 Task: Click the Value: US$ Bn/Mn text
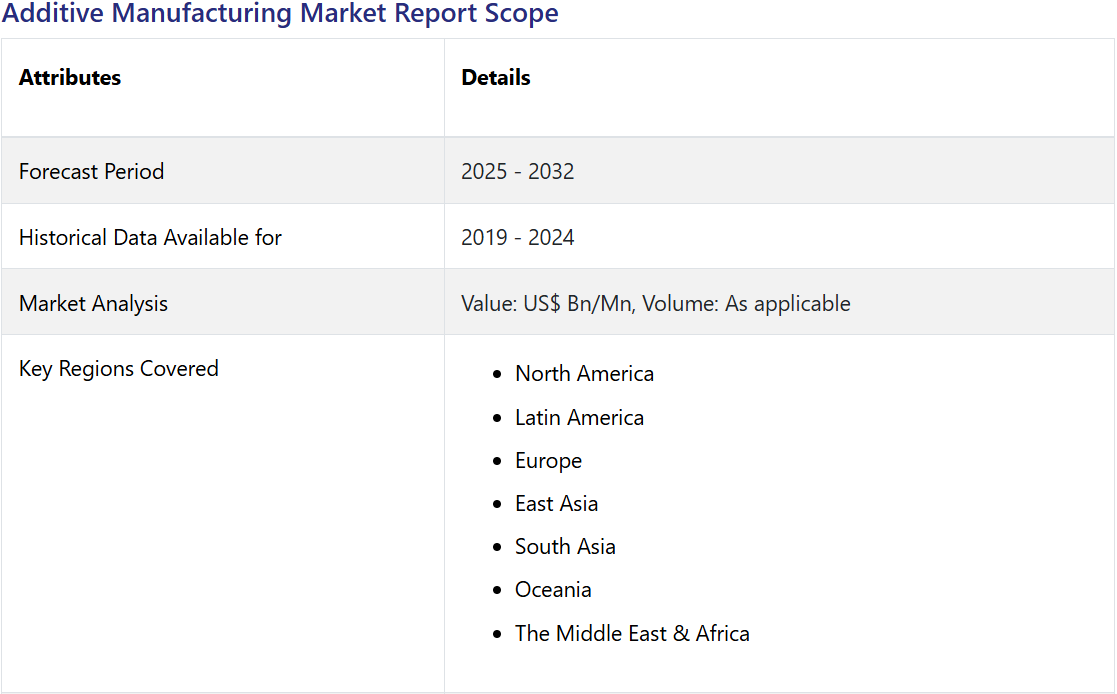coord(546,303)
